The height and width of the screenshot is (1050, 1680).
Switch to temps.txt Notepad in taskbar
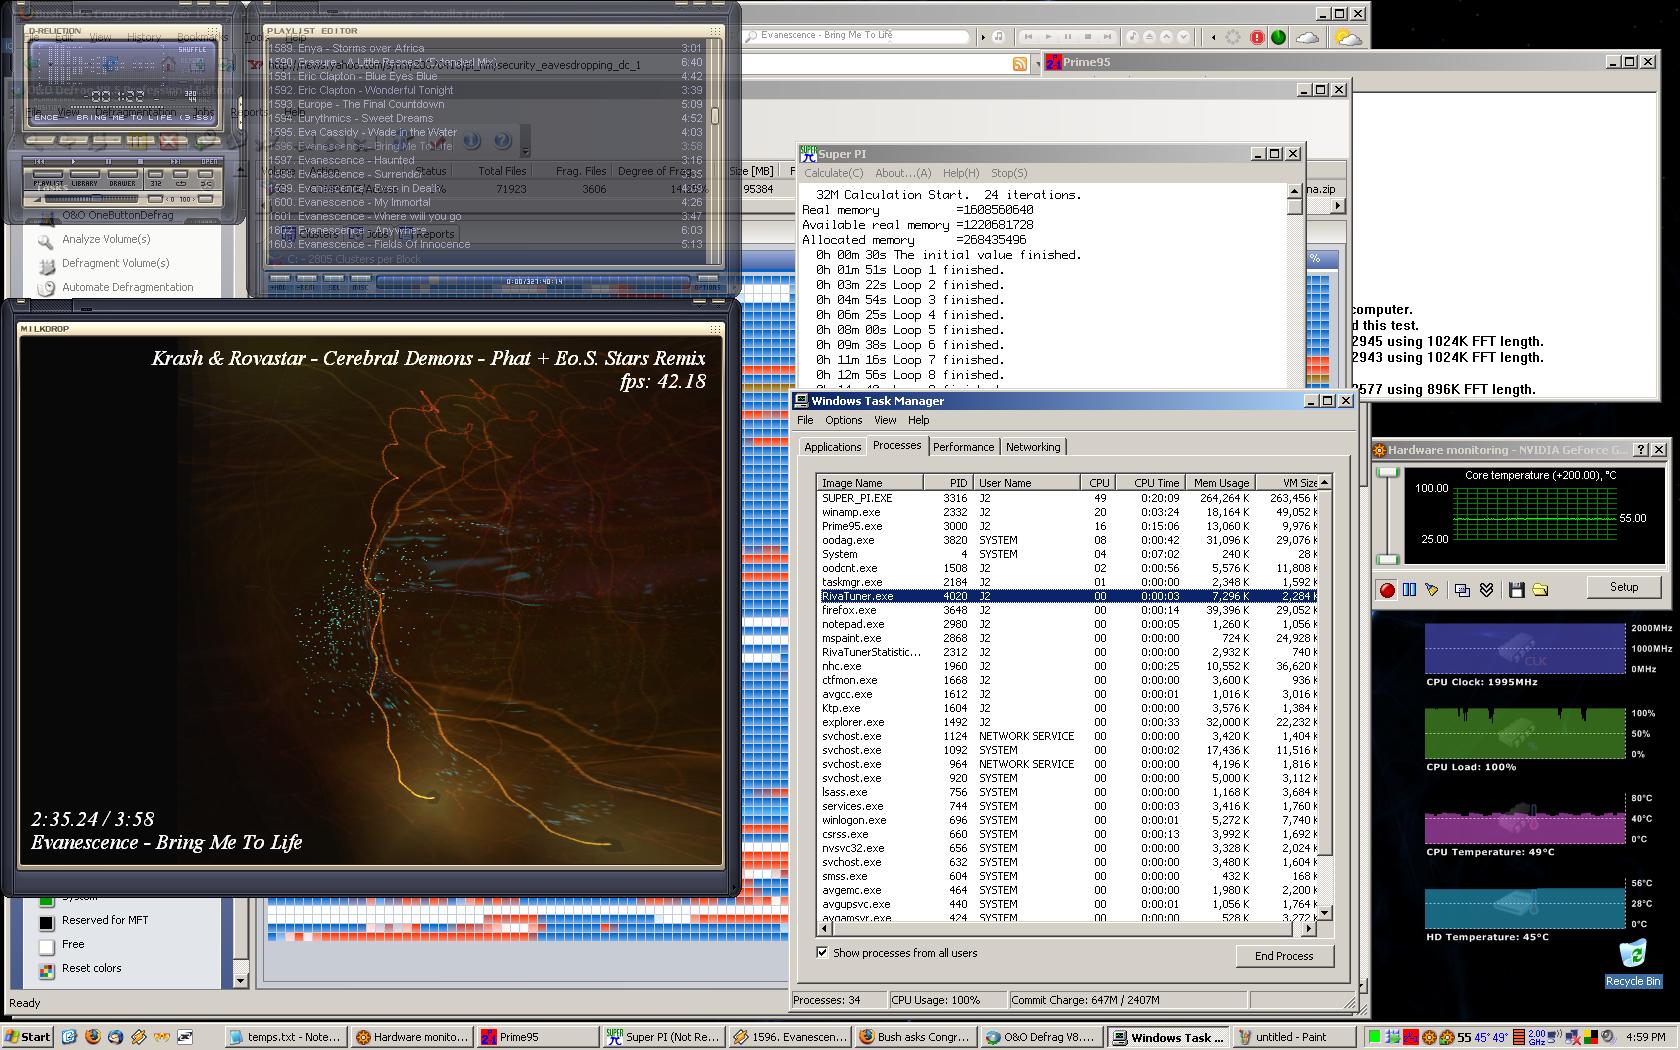pos(285,1037)
